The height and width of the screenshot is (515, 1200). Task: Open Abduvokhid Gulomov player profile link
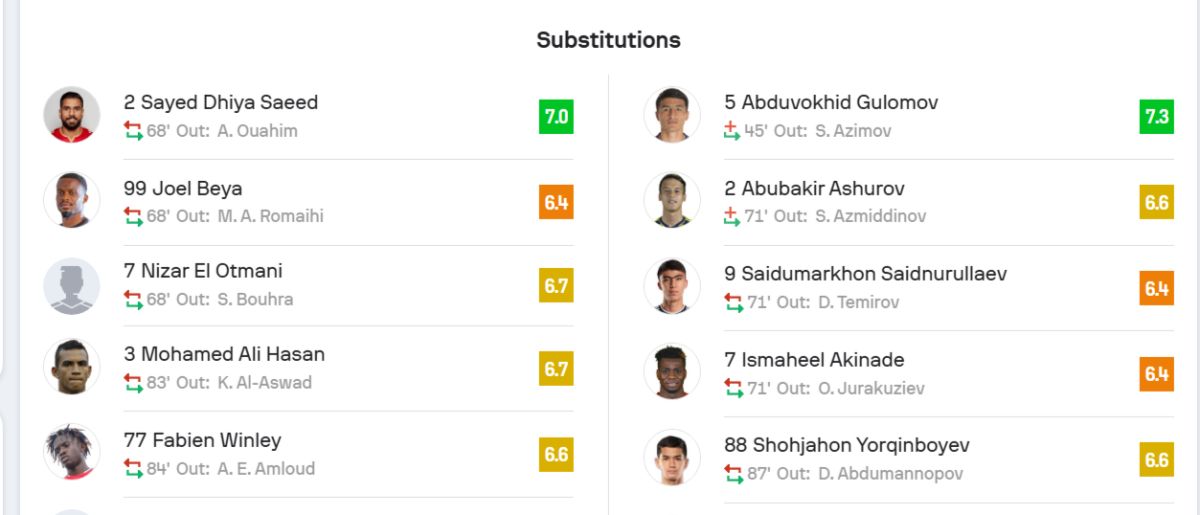pyautogui.click(x=831, y=102)
